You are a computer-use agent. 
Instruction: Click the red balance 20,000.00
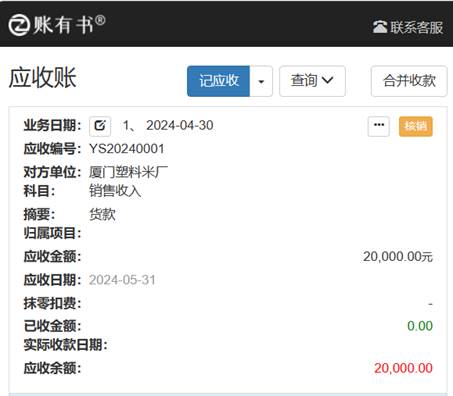[x=403, y=368]
